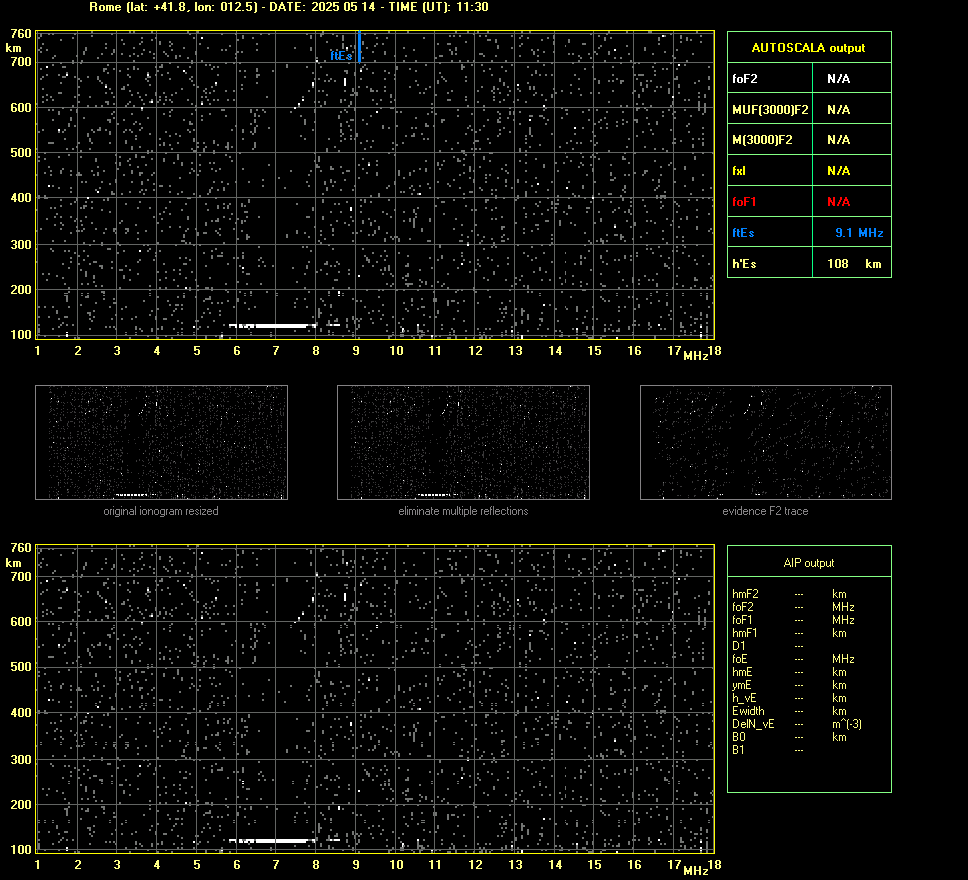968x880 pixels.
Task: Click the N/A value beside M(3000)F2
Action: tap(838, 140)
